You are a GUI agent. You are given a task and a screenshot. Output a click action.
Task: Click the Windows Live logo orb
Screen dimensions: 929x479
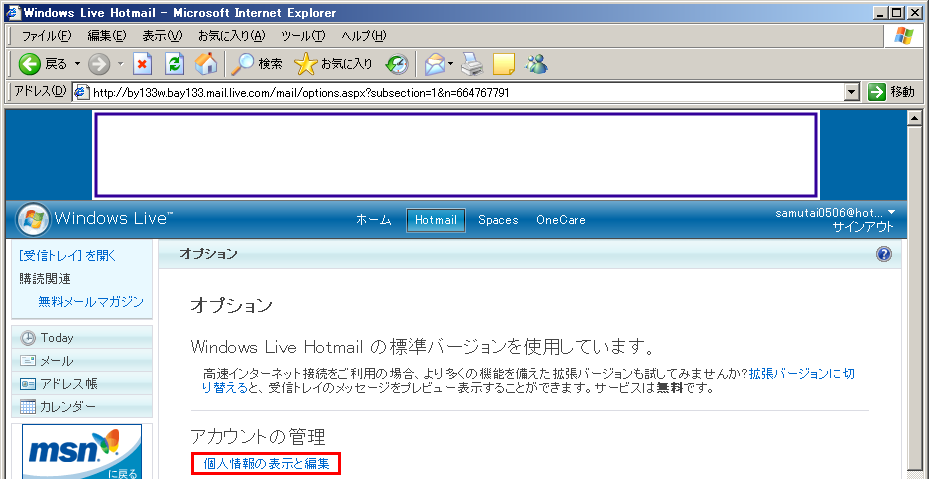coord(33,219)
